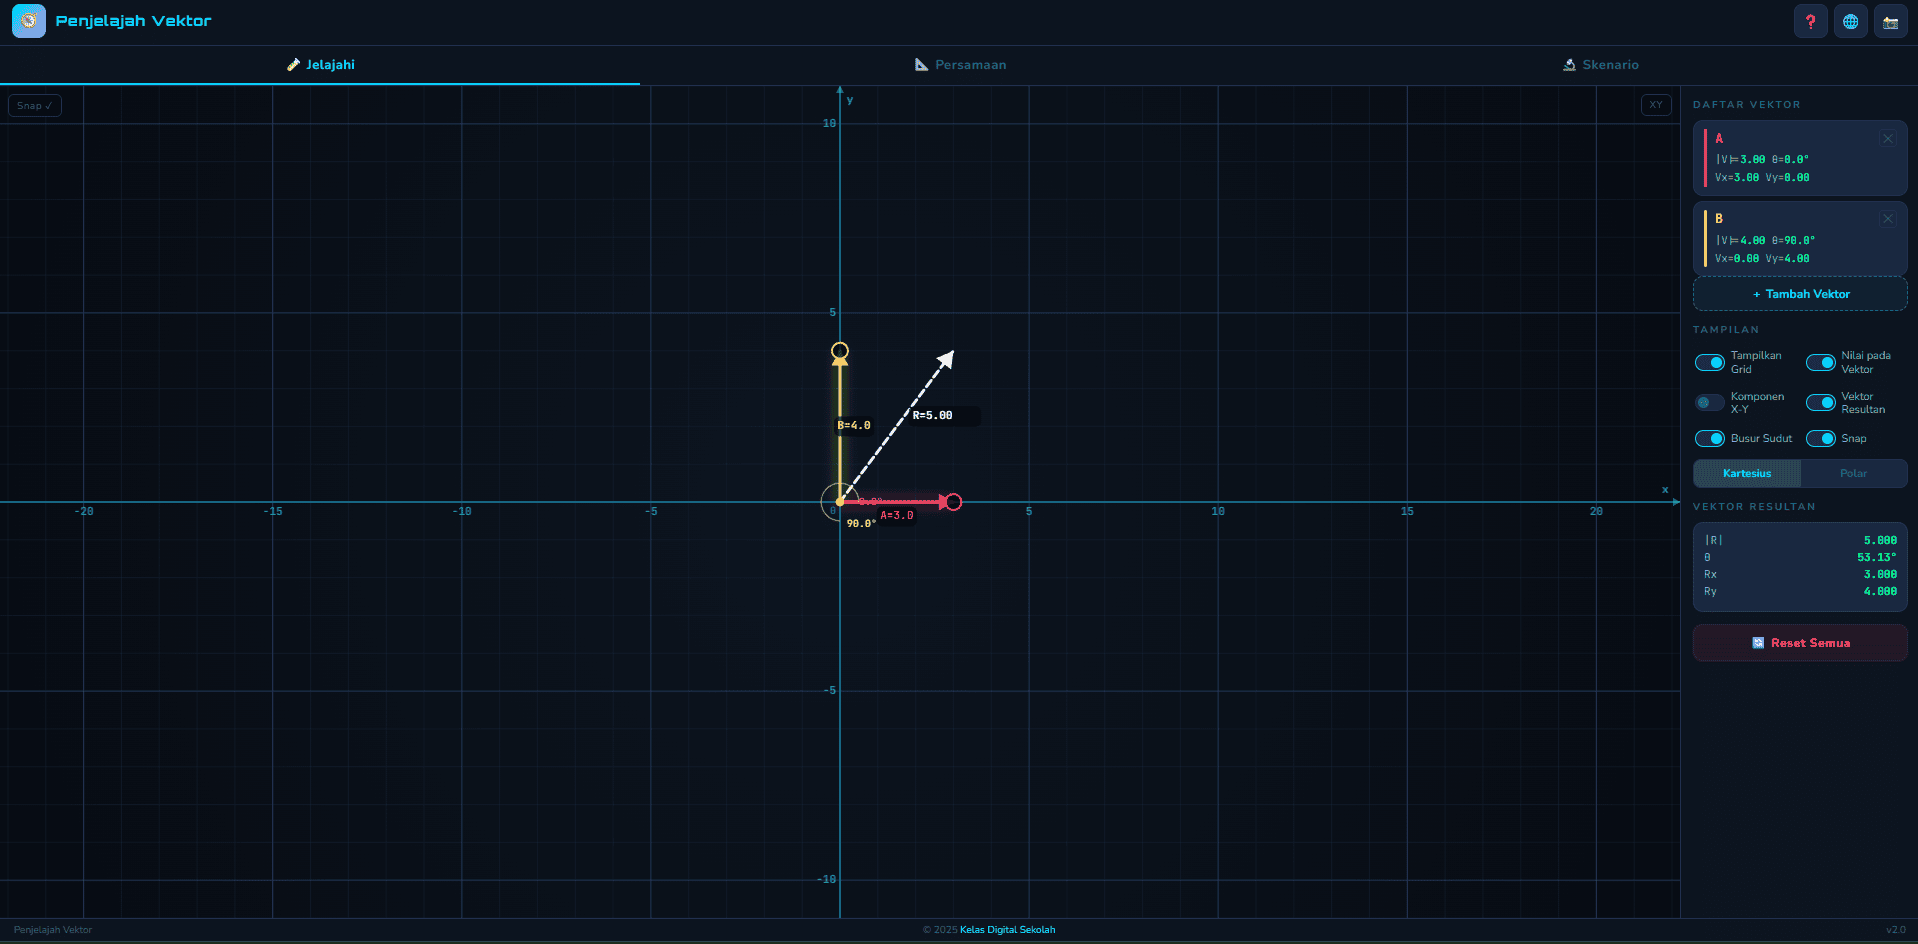Image resolution: width=1918 pixels, height=944 pixels.
Task: Select Kartesius coordinate mode
Action: pyautogui.click(x=1747, y=473)
